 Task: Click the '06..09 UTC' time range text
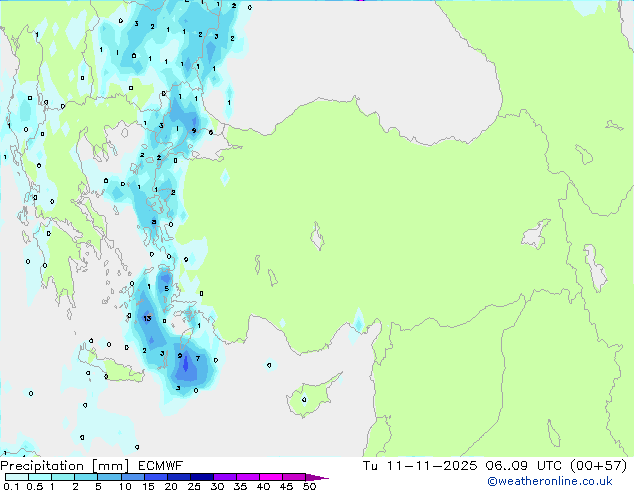coord(524,466)
